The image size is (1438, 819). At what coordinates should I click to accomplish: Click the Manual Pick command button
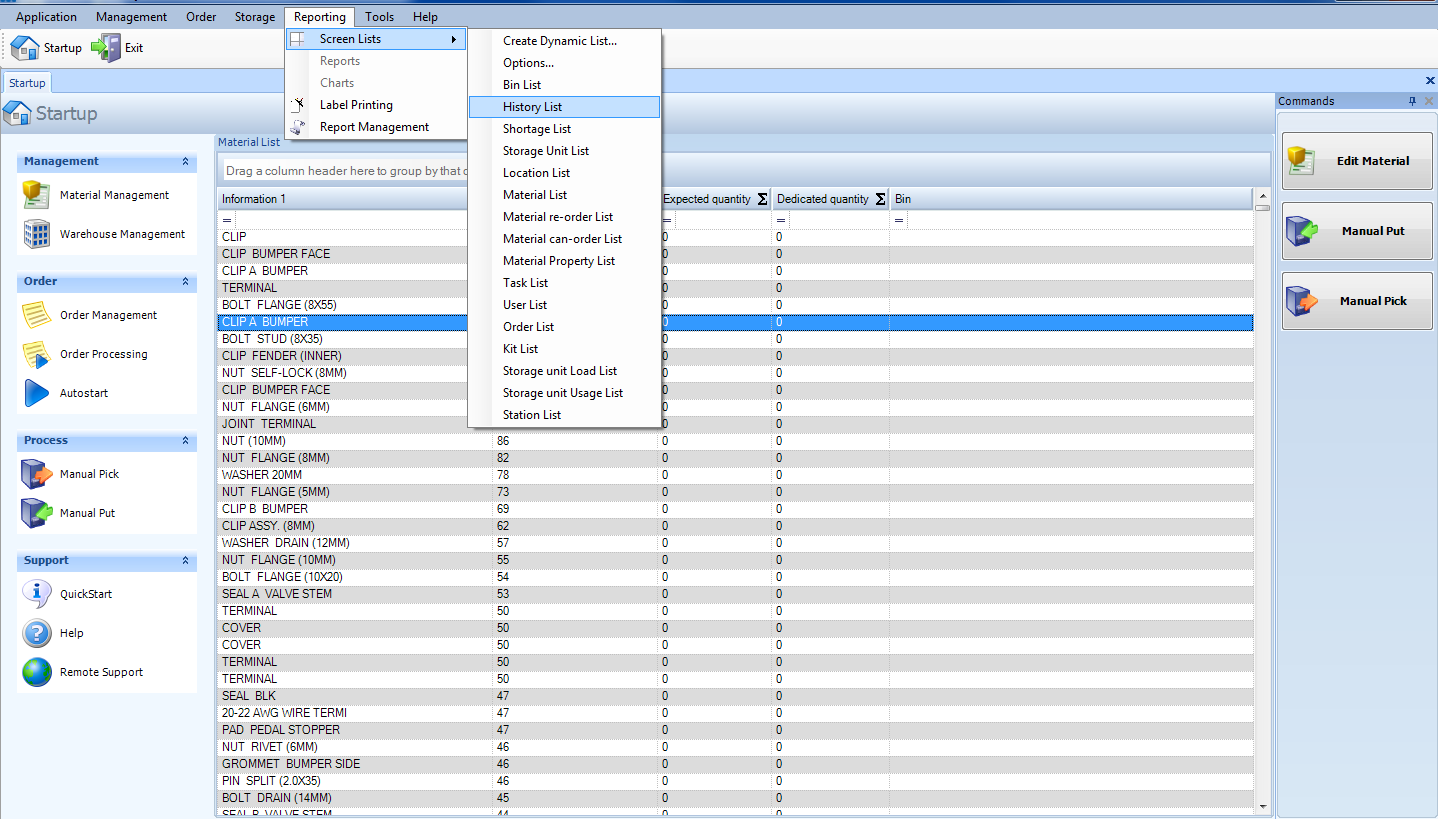[x=1357, y=301]
